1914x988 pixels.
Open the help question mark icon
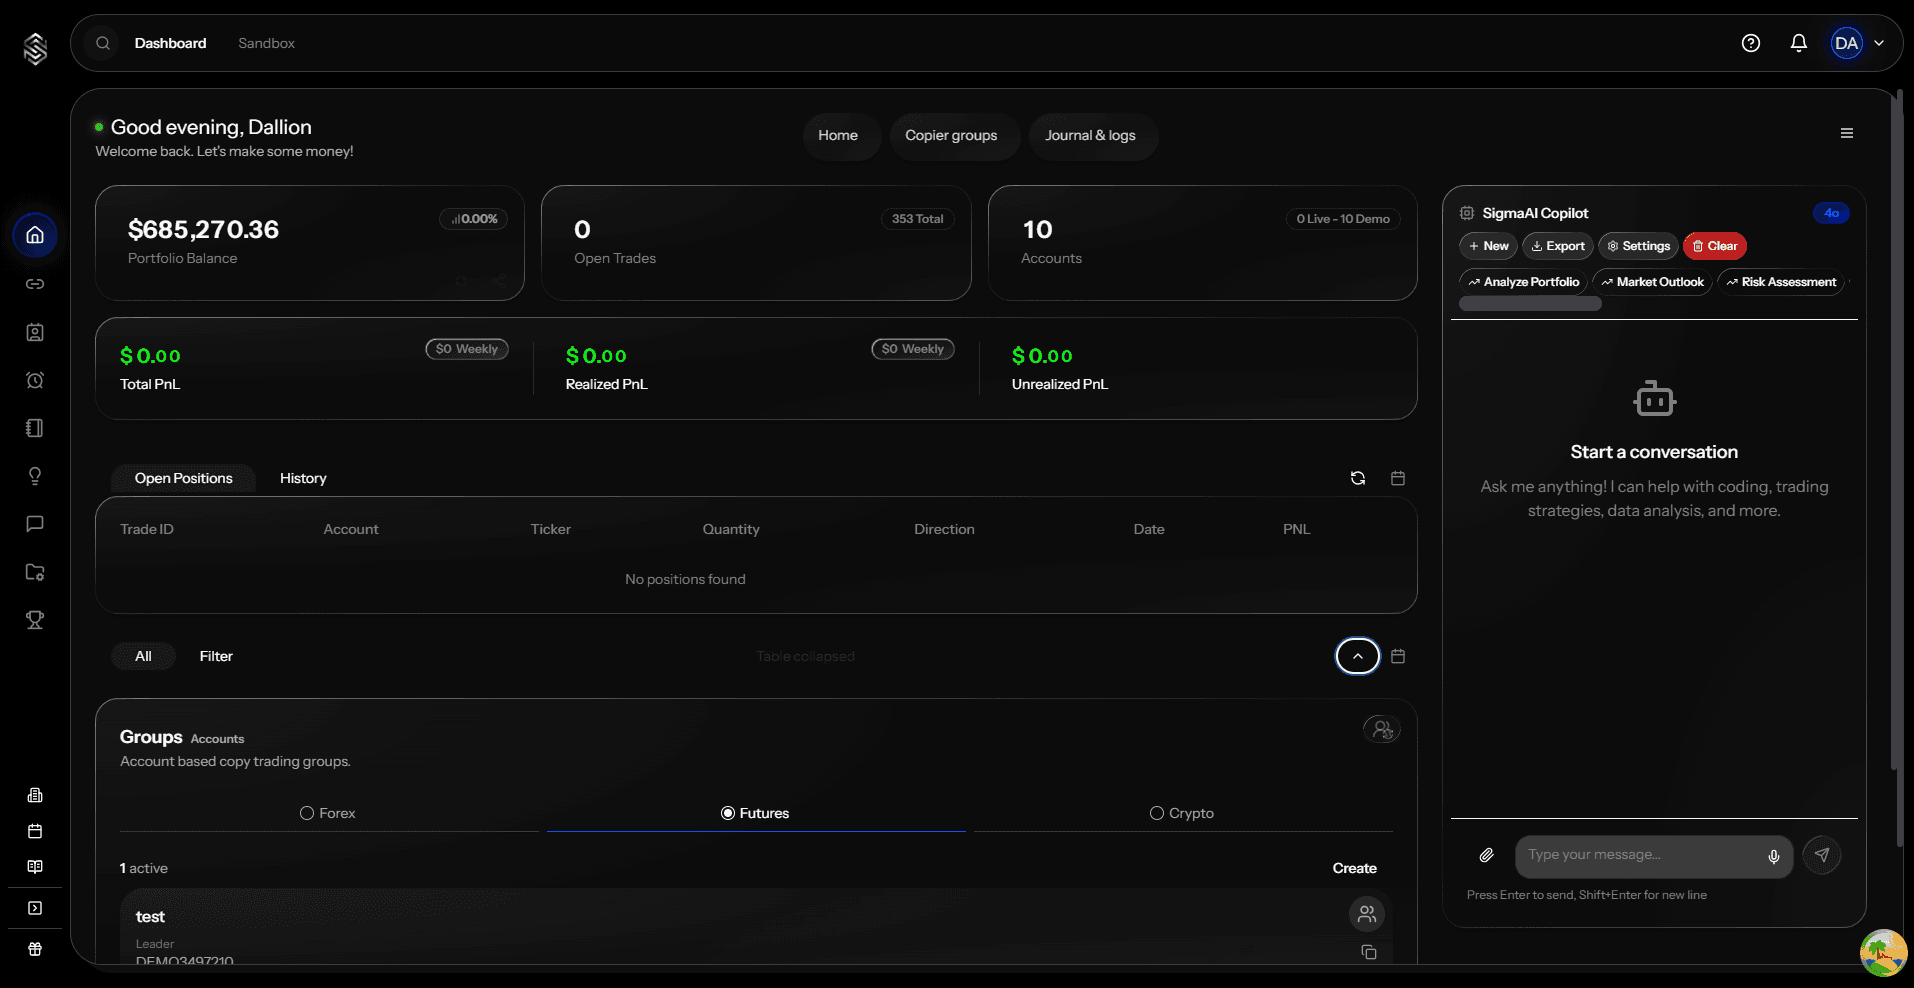tap(1751, 43)
